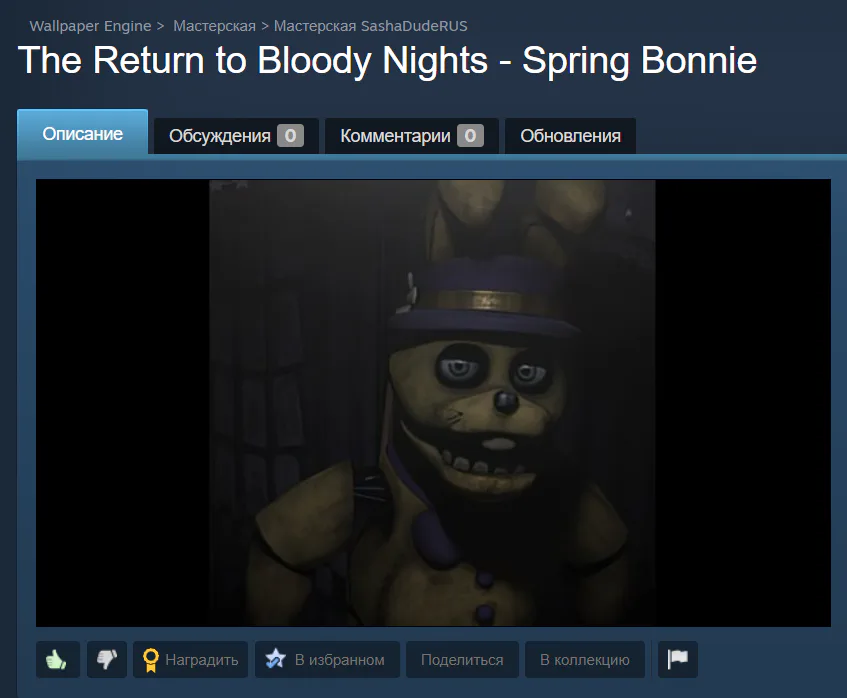
Task: Open the Описание tab
Action: (83, 133)
